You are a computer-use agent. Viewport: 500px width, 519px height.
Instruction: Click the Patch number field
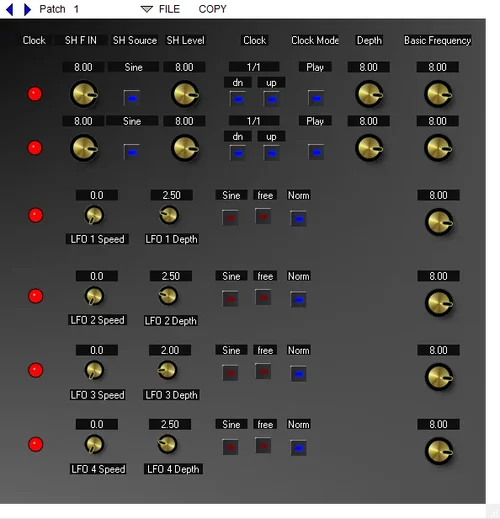[x=76, y=9]
